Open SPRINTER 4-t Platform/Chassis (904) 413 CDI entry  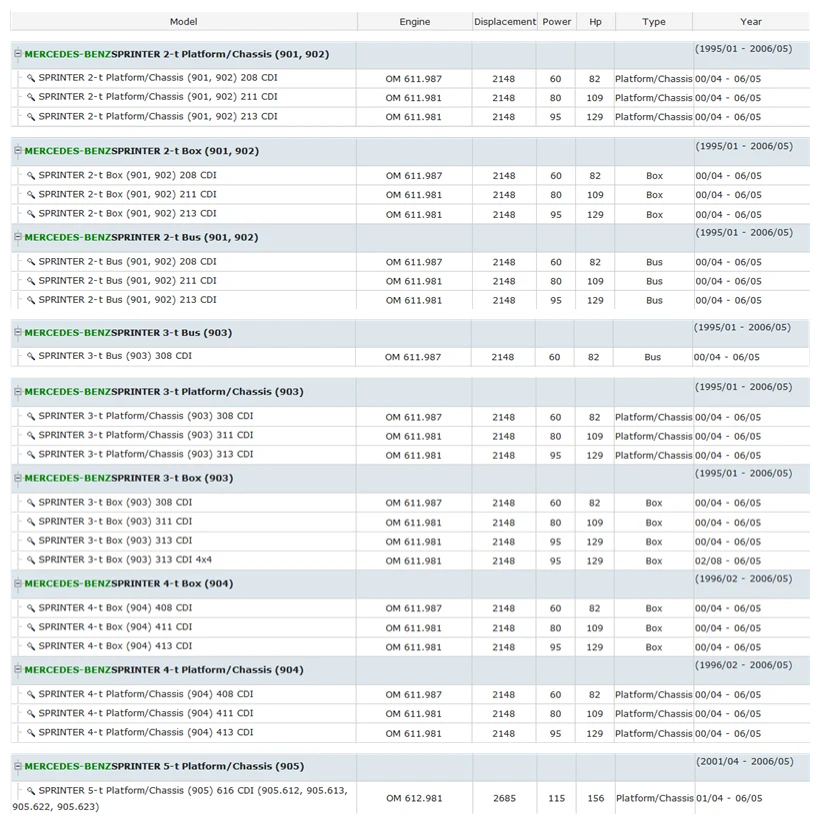click(x=146, y=733)
